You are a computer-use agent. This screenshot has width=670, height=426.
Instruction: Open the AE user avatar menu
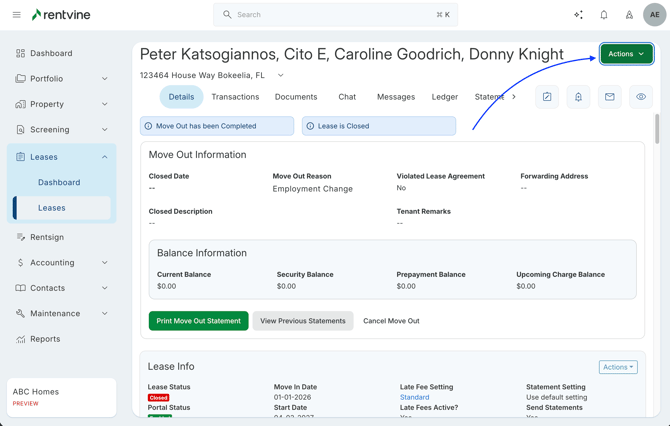(x=655, y=15)
